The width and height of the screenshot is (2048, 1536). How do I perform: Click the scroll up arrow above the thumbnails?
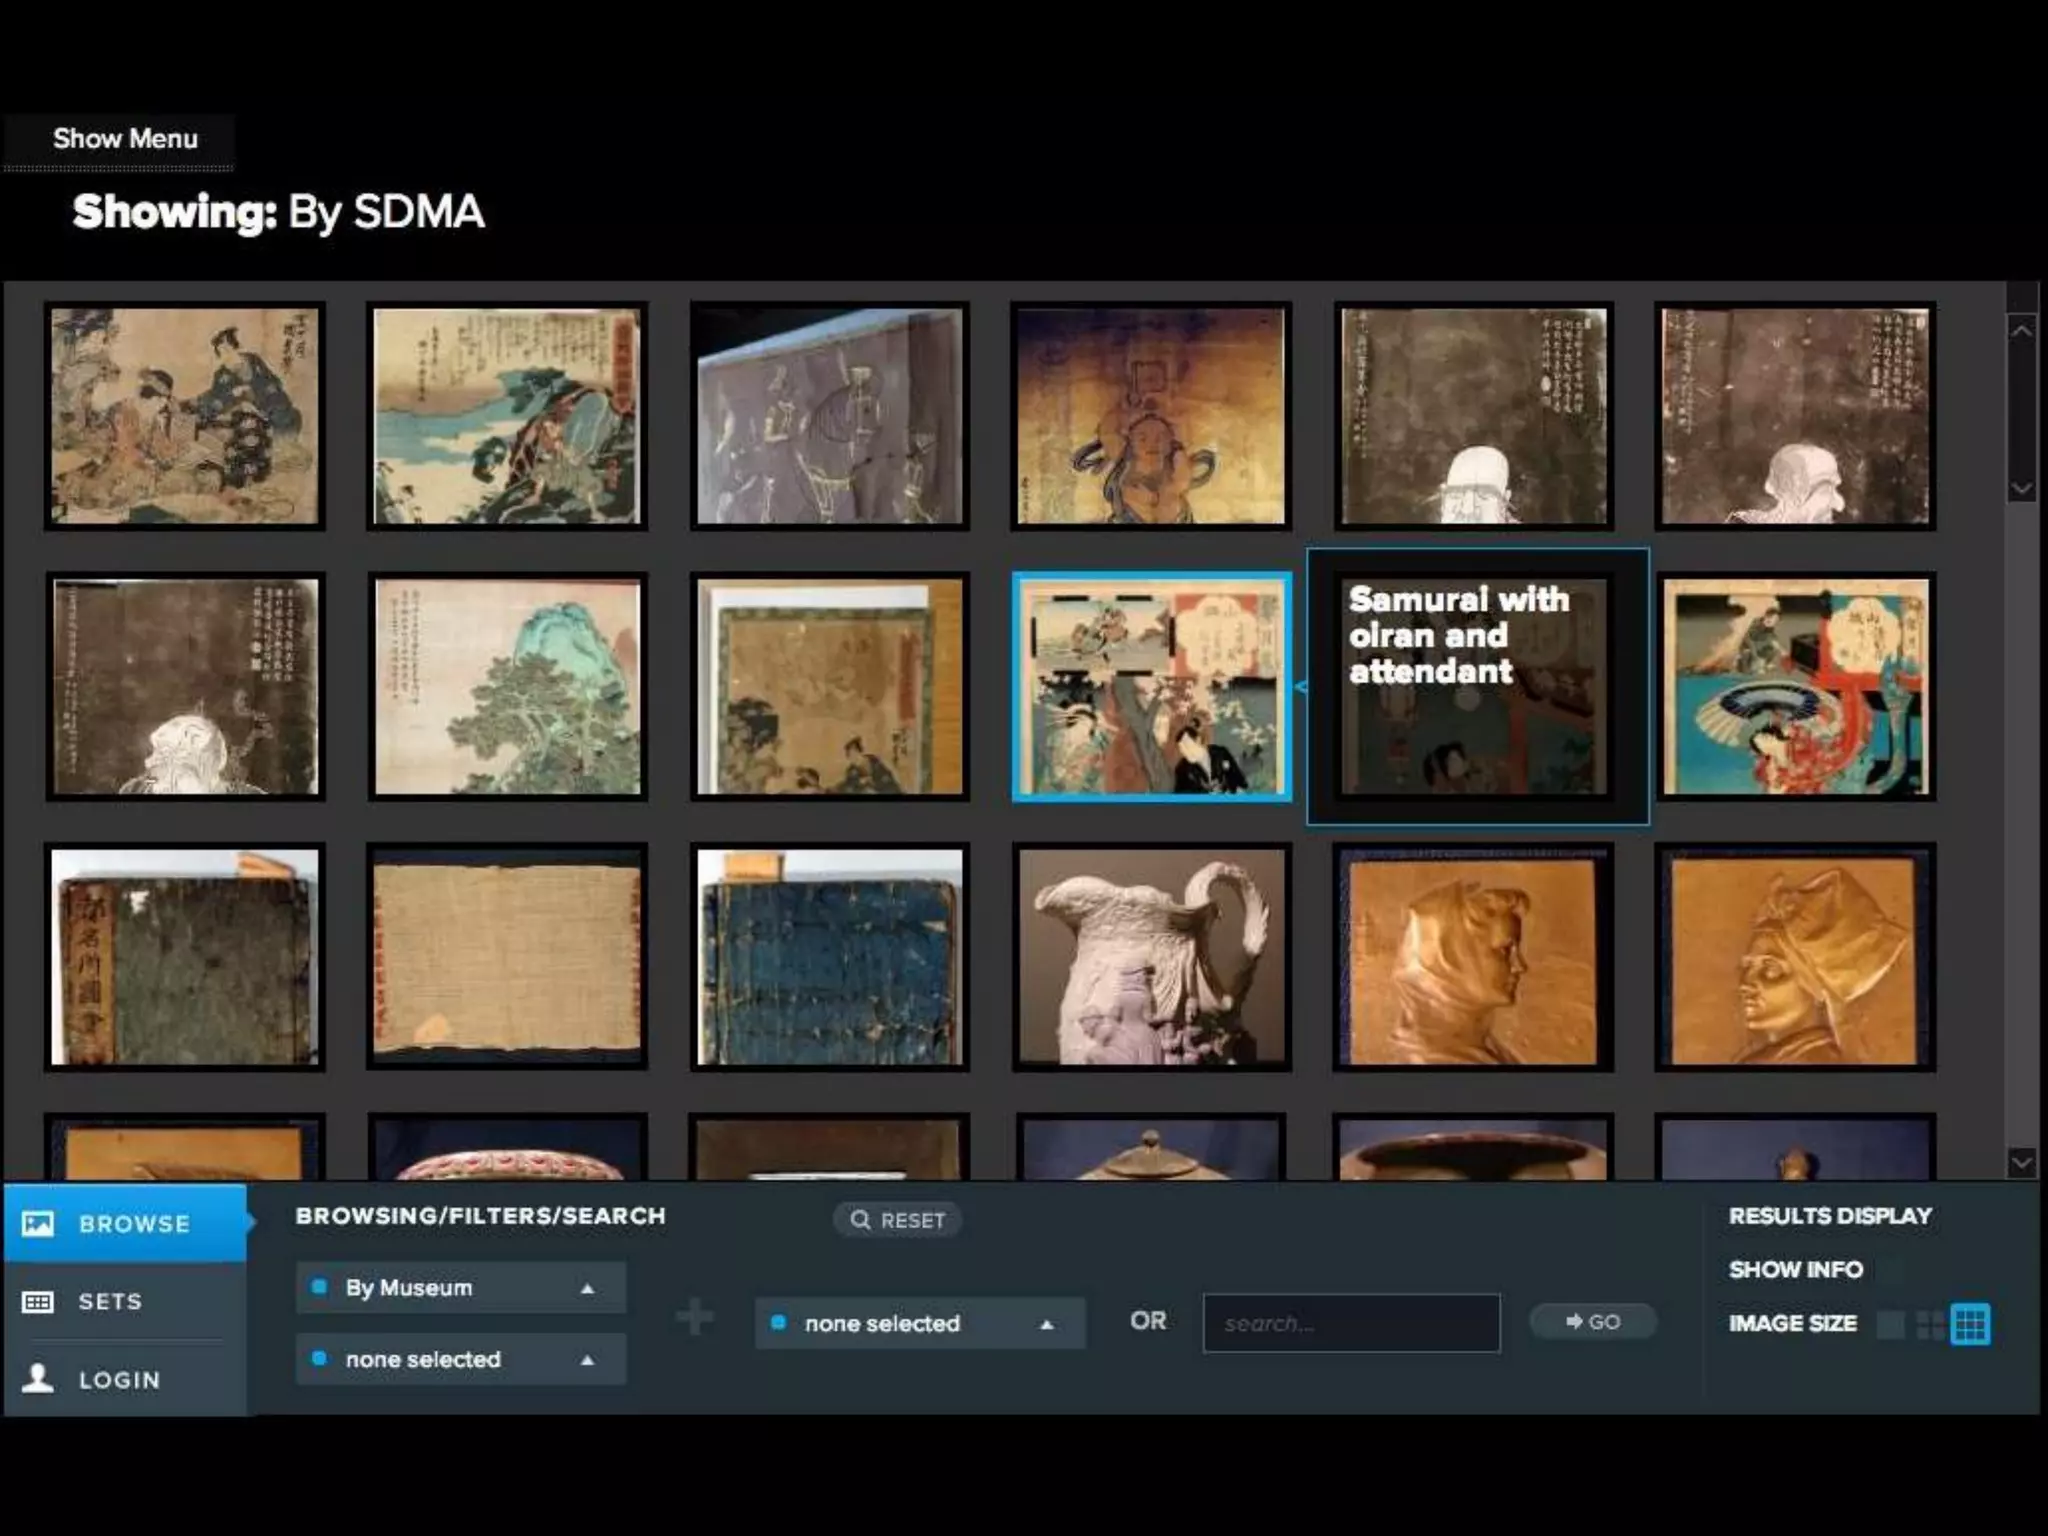click(2021, 331)
